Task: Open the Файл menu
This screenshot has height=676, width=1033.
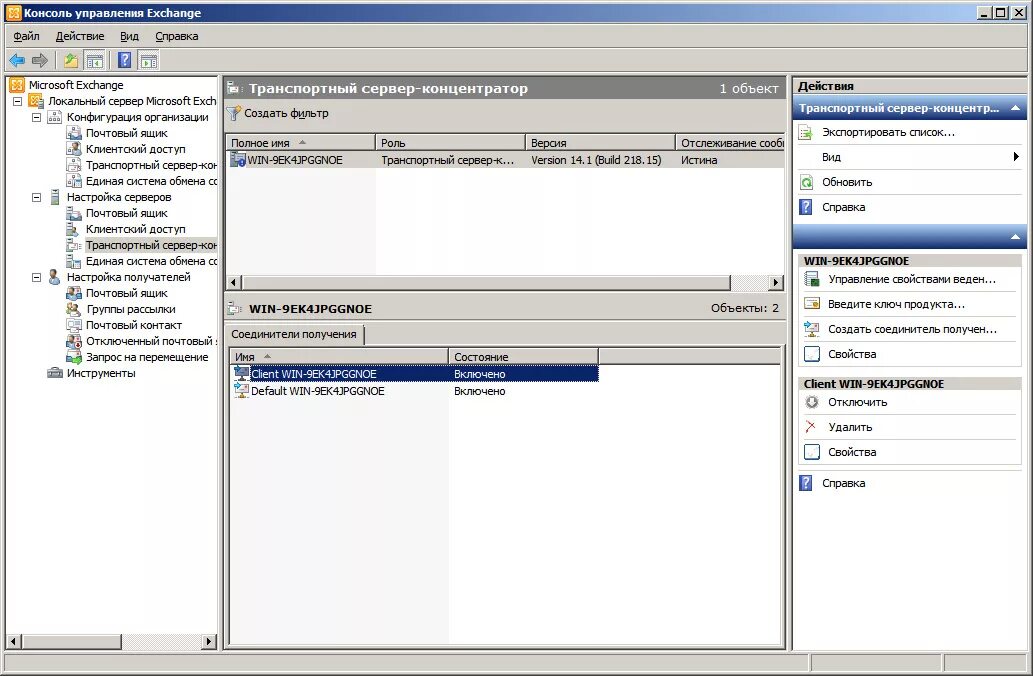Action: pyautogui.click(x=26, y=36)
